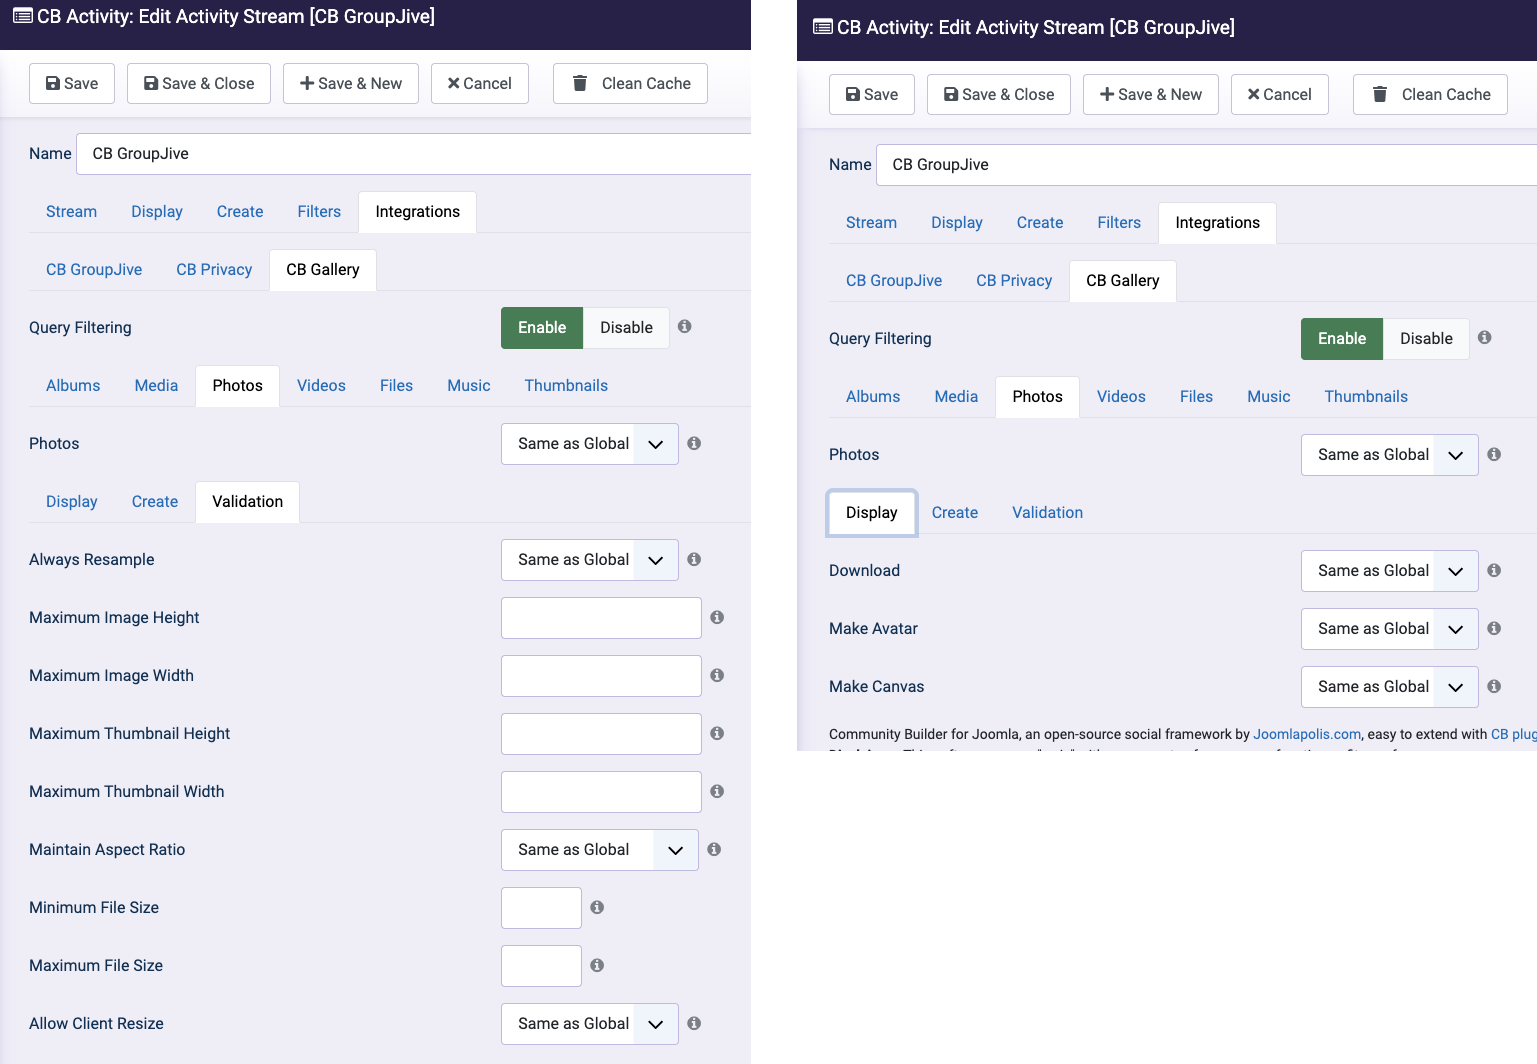Open the Download setting dropdown
The image size is (1537, 1064).
click(x=1389, y=571)
